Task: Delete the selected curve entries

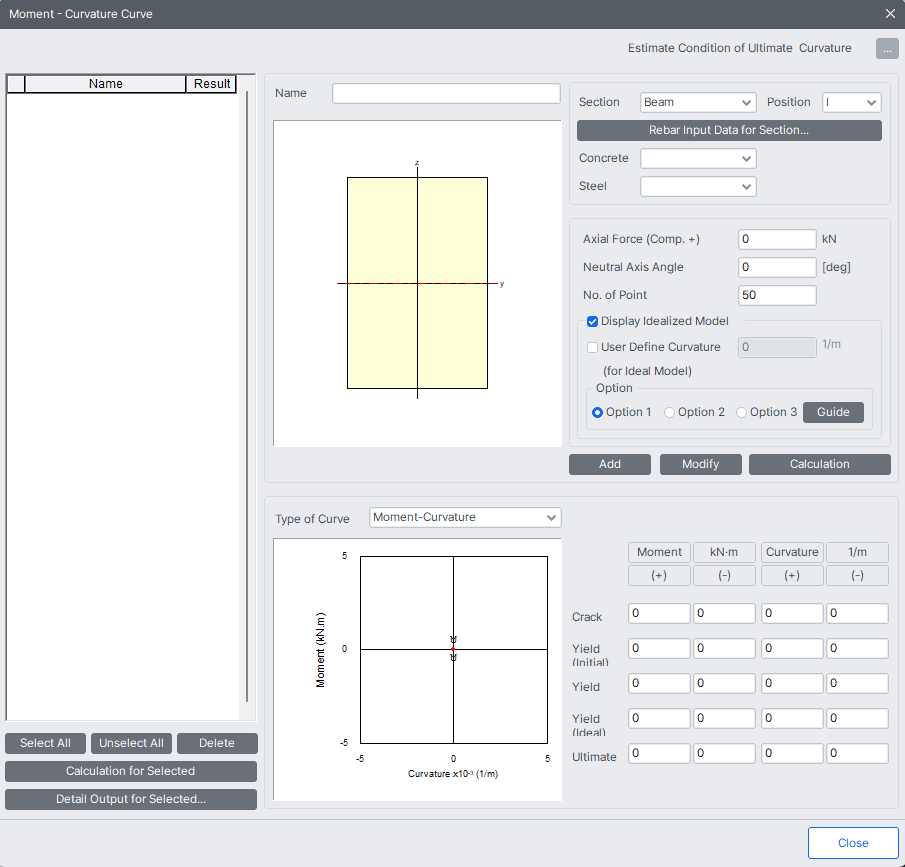Action: 217,743
